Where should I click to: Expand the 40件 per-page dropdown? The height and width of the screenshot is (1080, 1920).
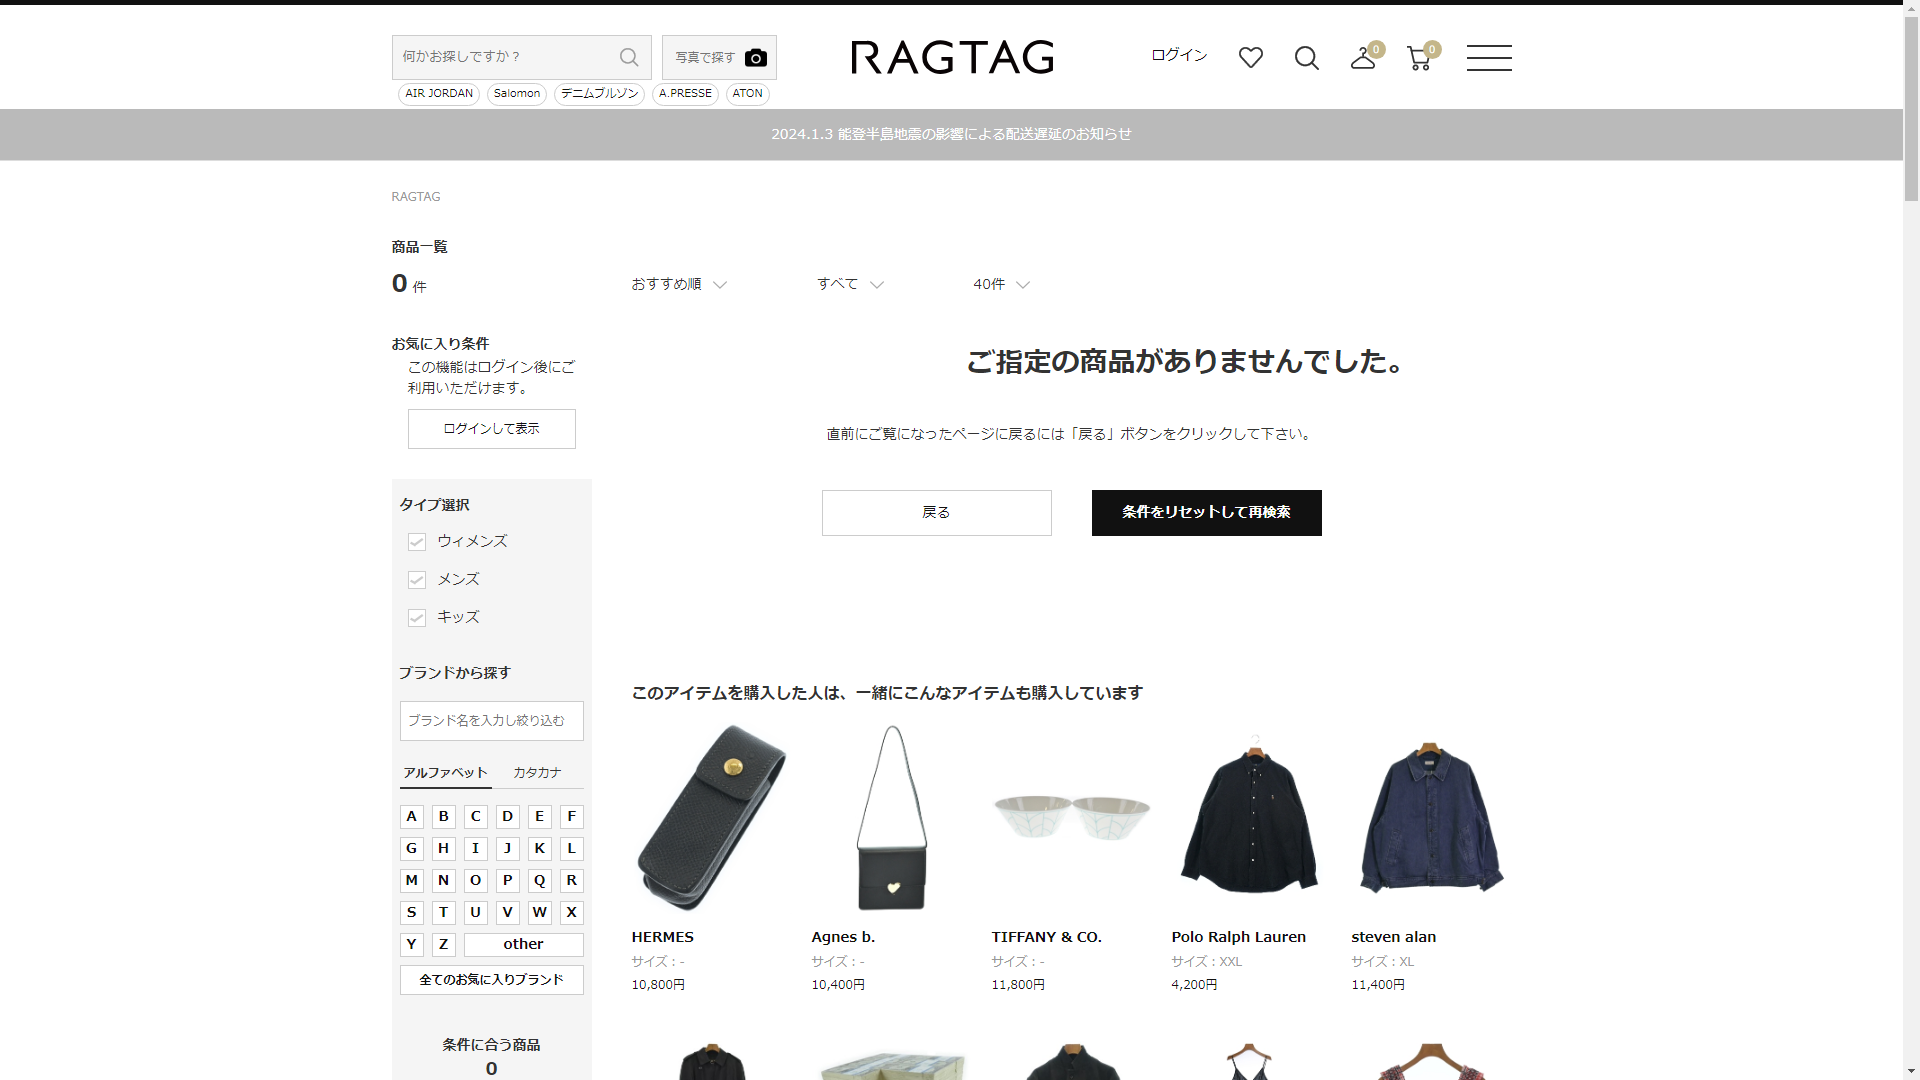(x=1000, y=285)
